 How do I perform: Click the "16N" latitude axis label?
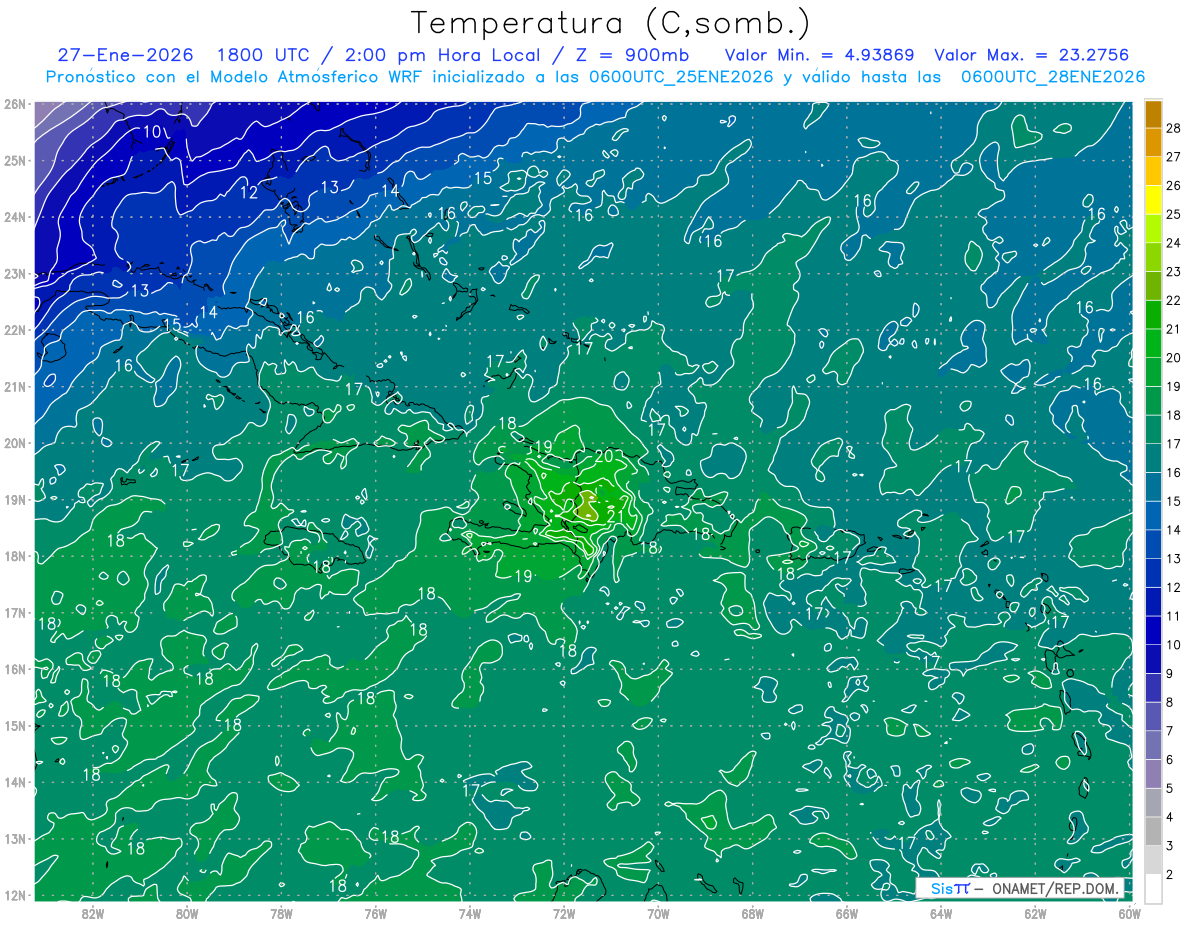[15, 669]
